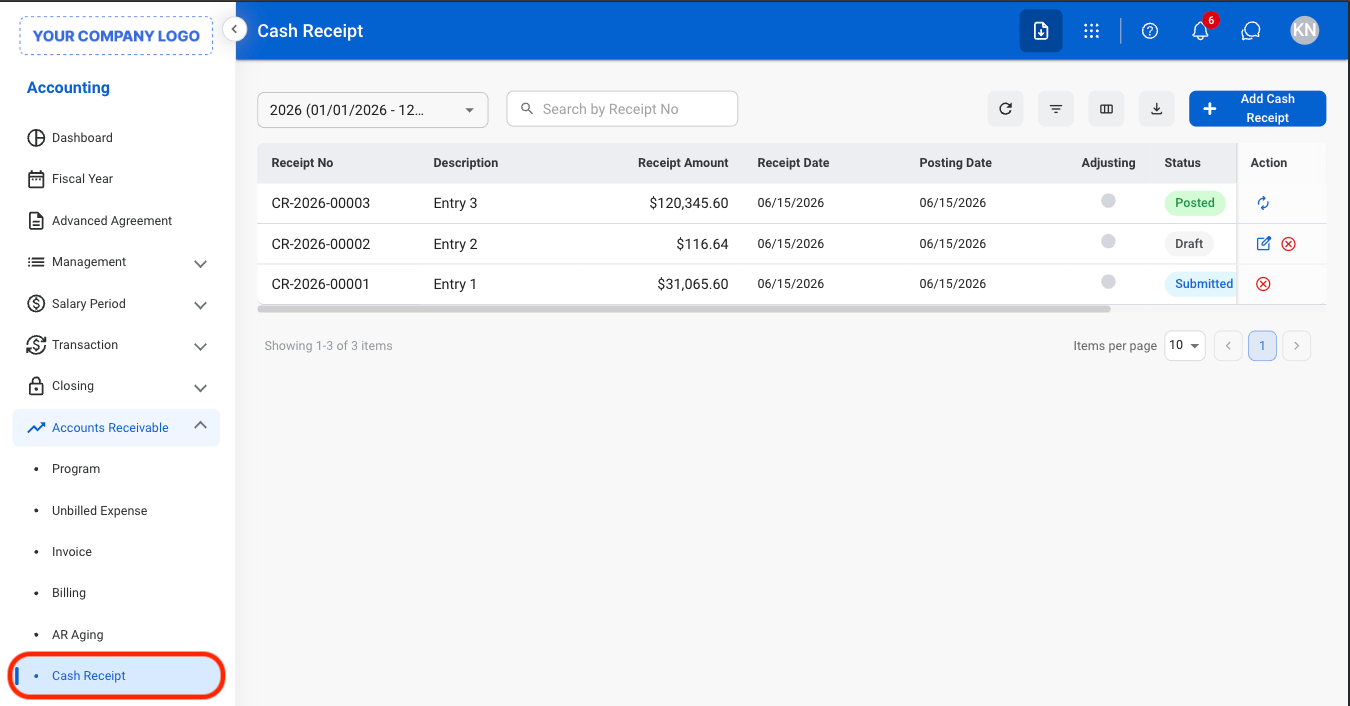Open the Invoice submenu item
Screen dimensions: 1350x706
72,552
